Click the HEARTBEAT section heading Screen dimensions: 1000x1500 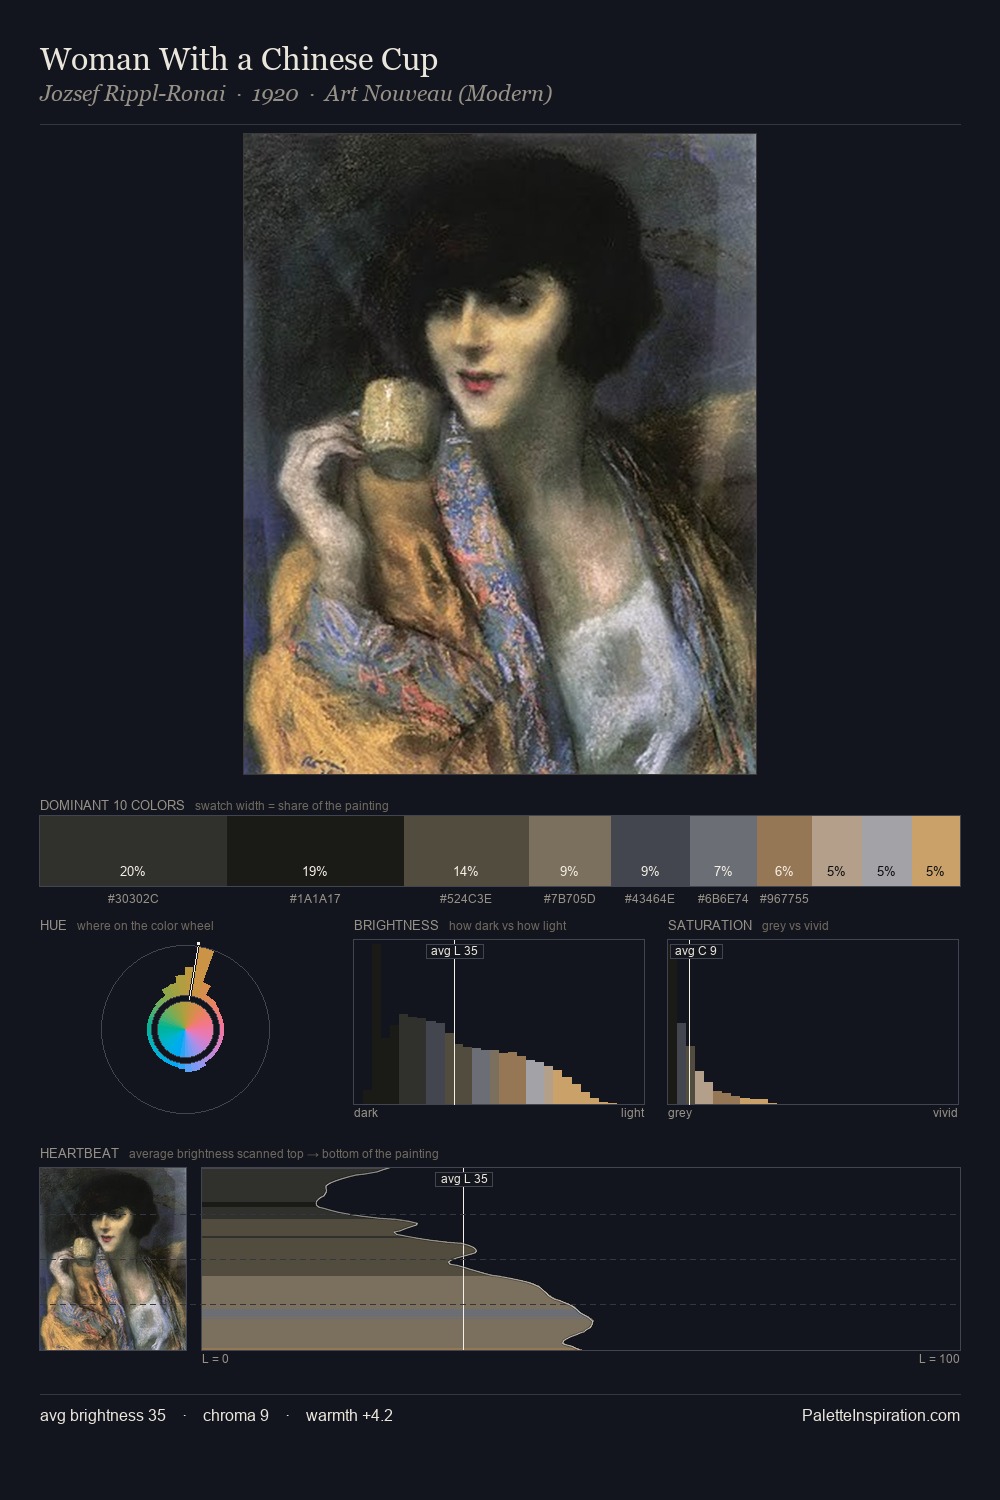[x=79, y=1153]
